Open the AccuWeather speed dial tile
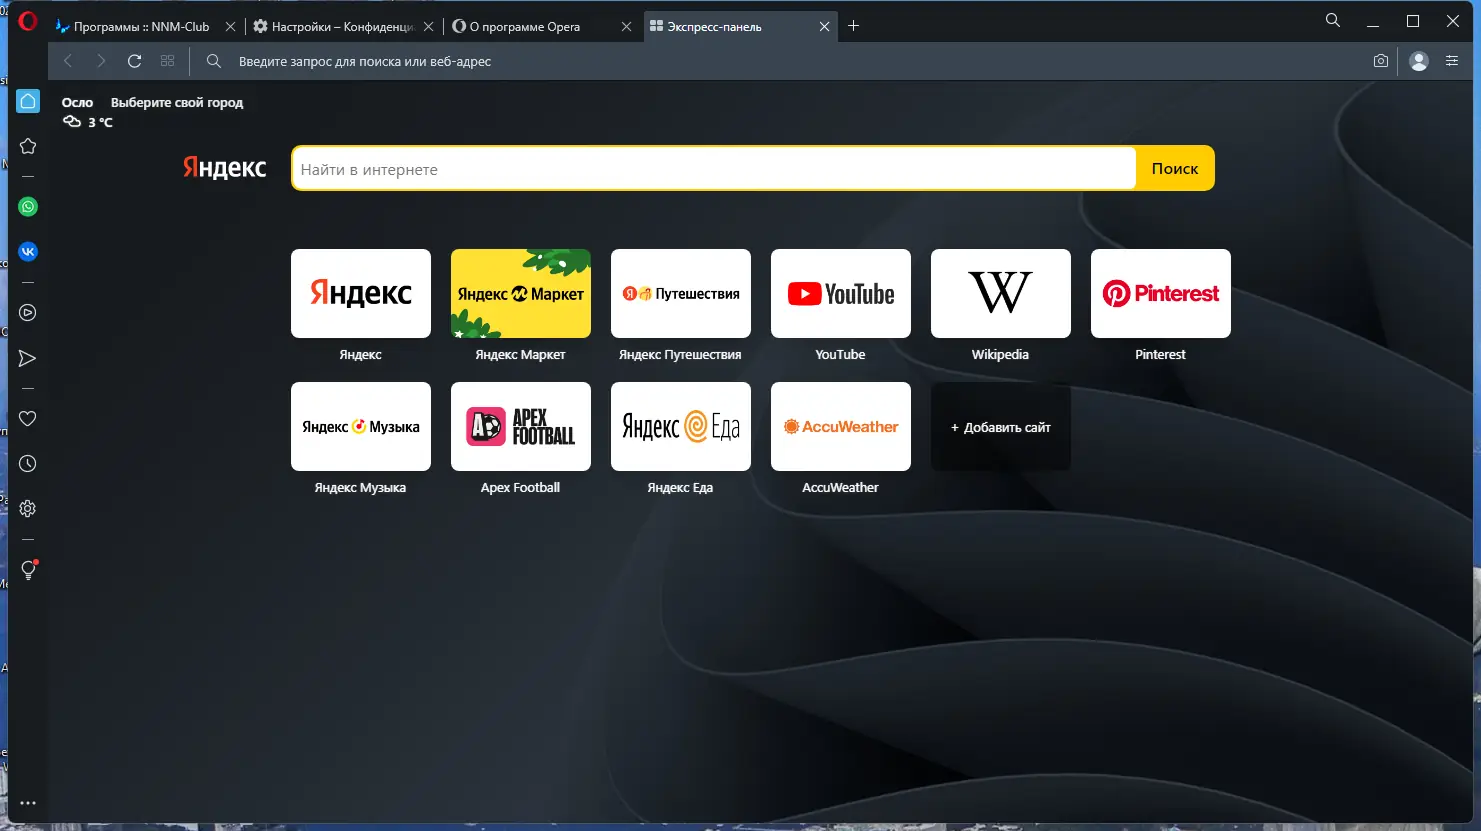The width and height of the screenshot is (1481, 831). click(841, 426)
